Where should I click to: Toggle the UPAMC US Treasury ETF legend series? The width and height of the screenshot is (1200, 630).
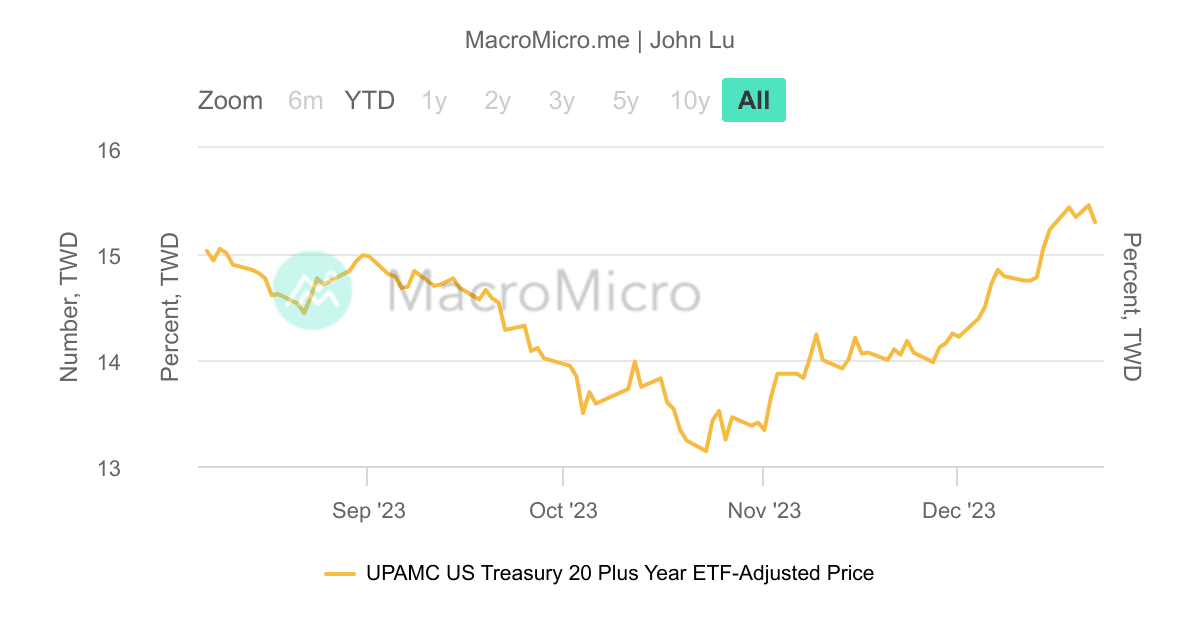pos(620,574)
